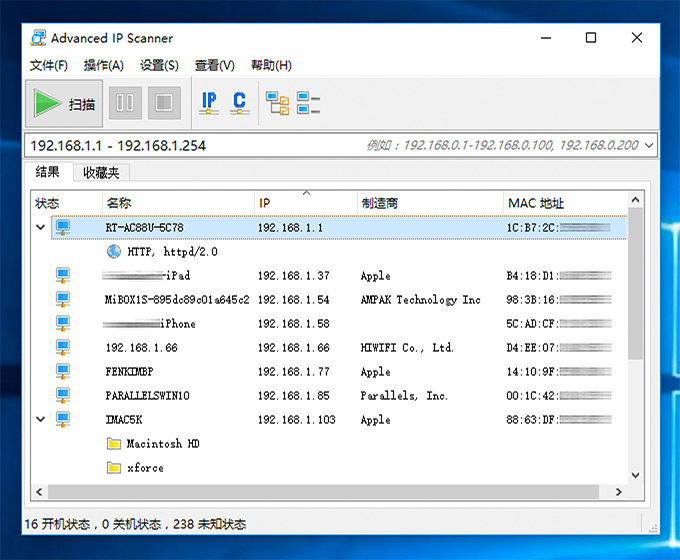Click the IP toolbar icon
Viewport: 680px width, 560px height.
pyautogui.click(x=209, y=103)
